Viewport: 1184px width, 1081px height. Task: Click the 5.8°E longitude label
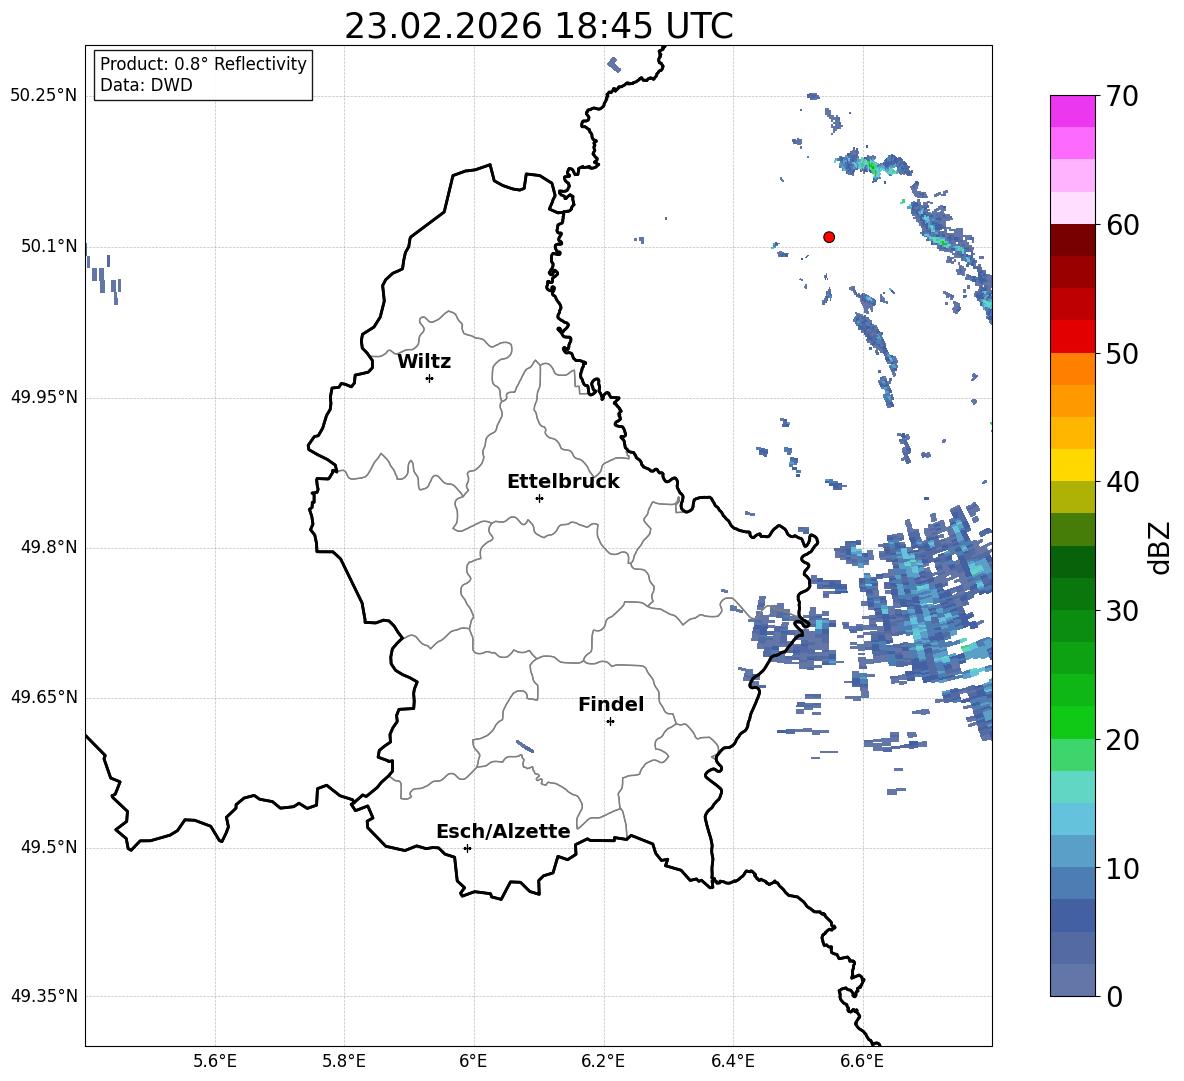(344, 1061)
